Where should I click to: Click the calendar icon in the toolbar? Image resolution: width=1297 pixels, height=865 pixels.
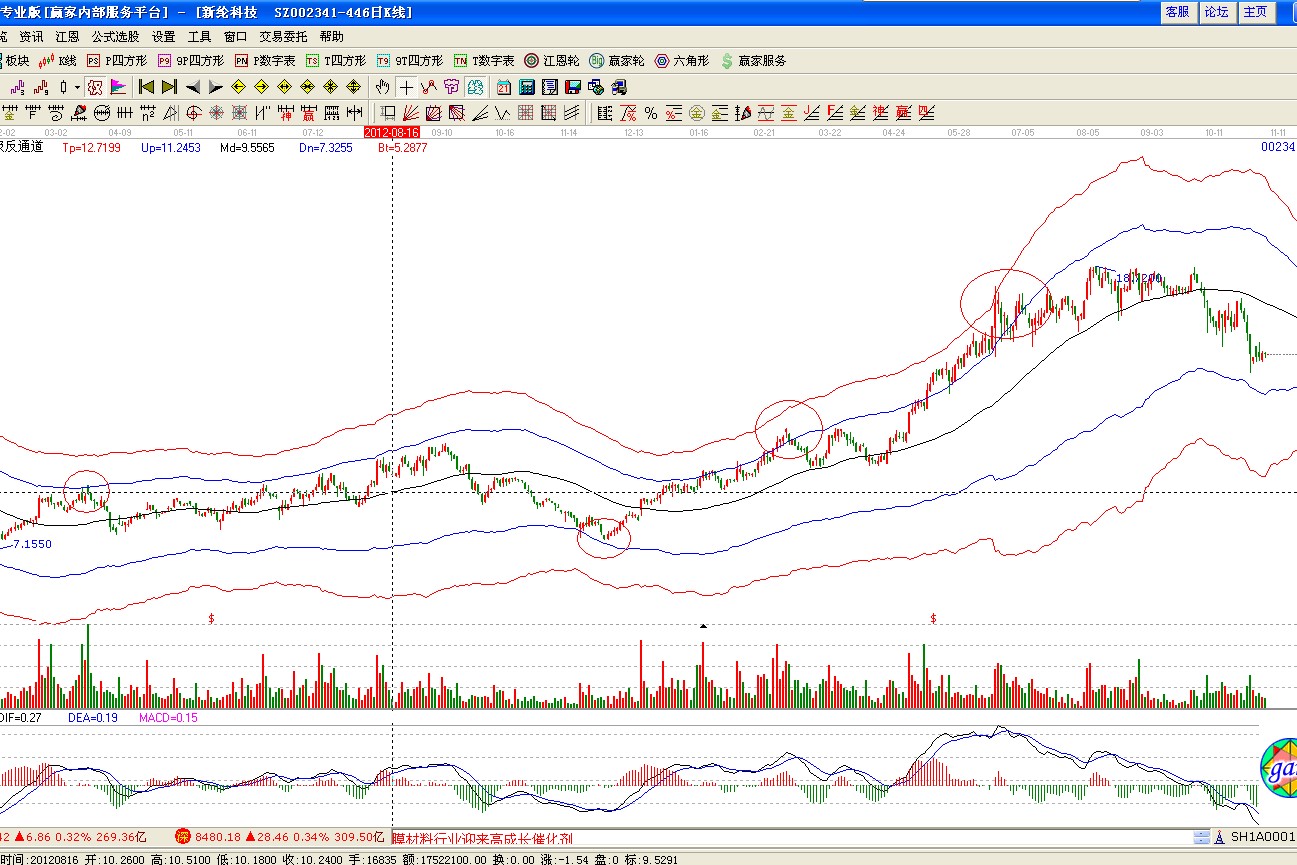click(x=503, y=87)
